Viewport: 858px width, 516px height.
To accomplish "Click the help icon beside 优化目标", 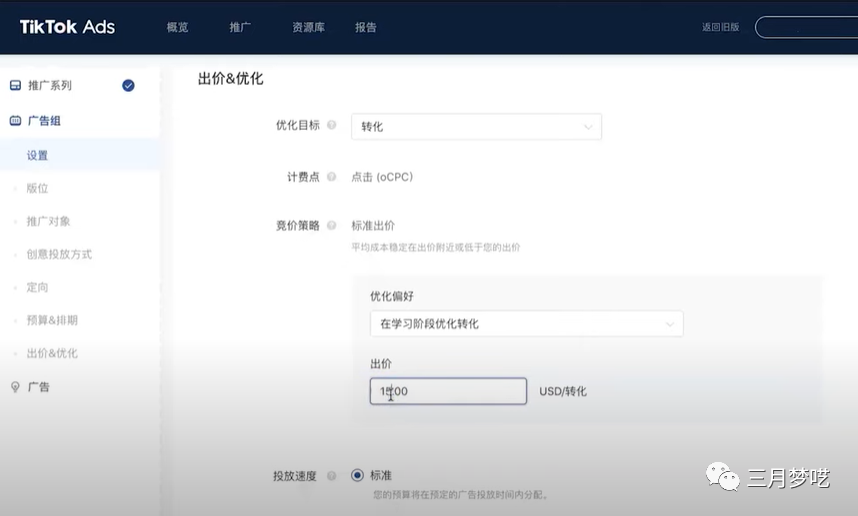I will coord(331,126).
